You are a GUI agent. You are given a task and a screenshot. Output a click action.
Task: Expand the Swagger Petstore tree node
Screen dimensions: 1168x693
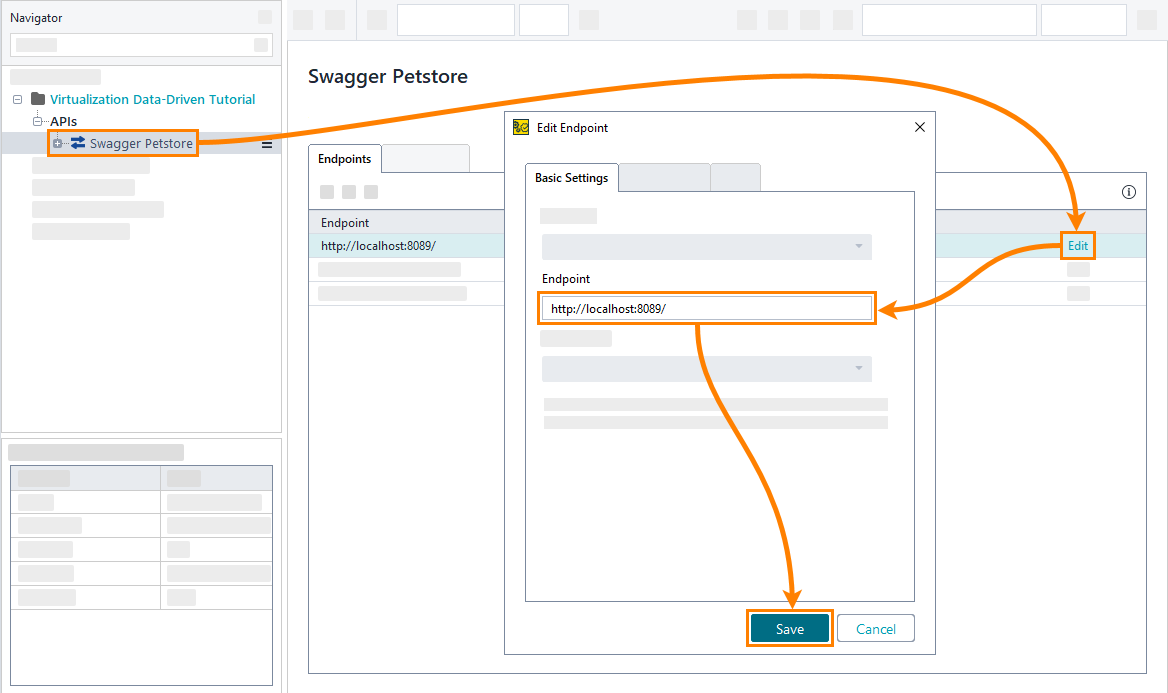pyautogui.click(x=57, y=143)
